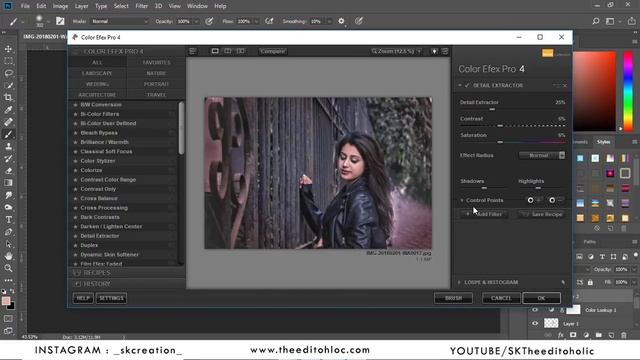Click the Color Lookup 1 layer thumbnail
640x360 pixels.
click(573, 310)
